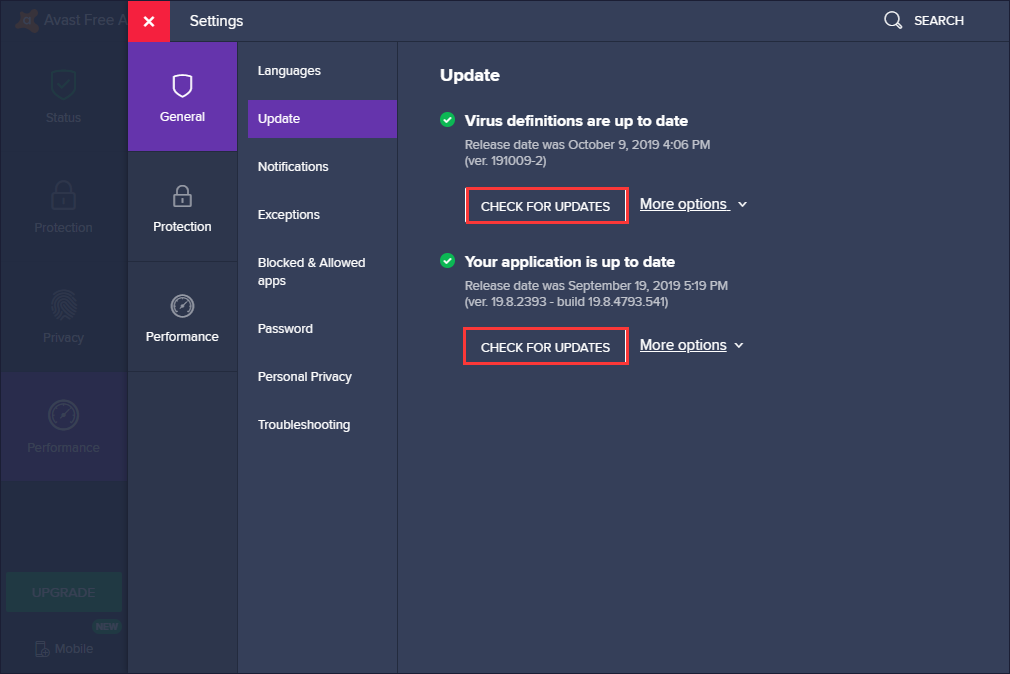Go to Exceptions settings

point(289,215)
